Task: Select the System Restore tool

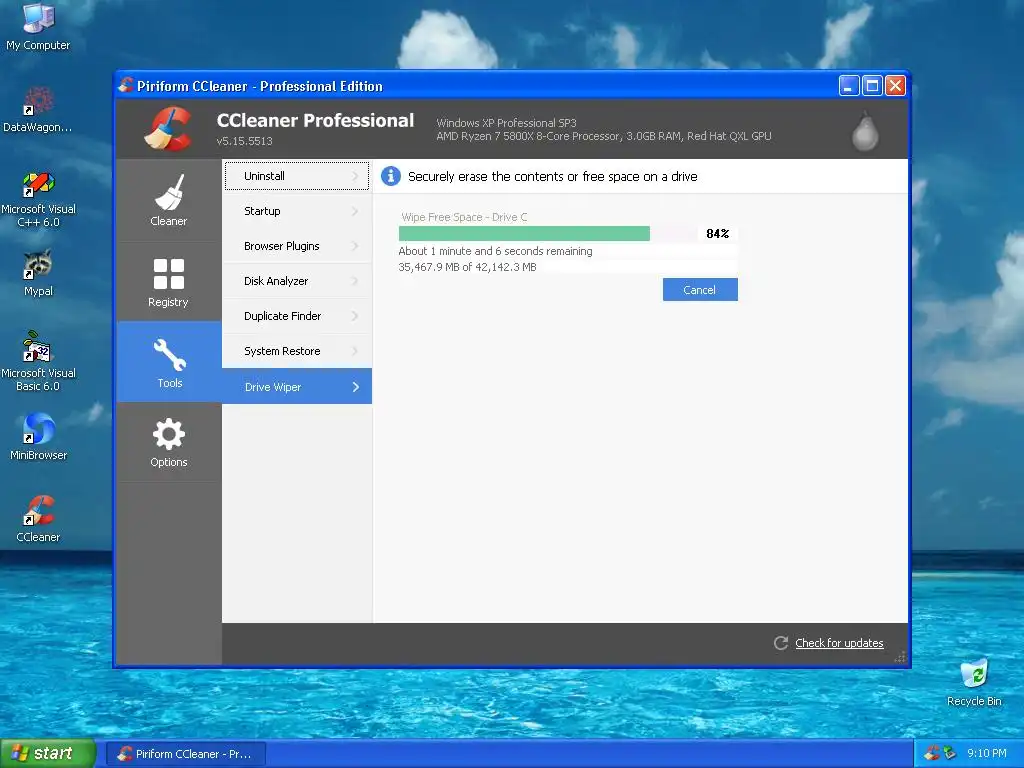Action: pyautogui.click(x=296, y=351)
